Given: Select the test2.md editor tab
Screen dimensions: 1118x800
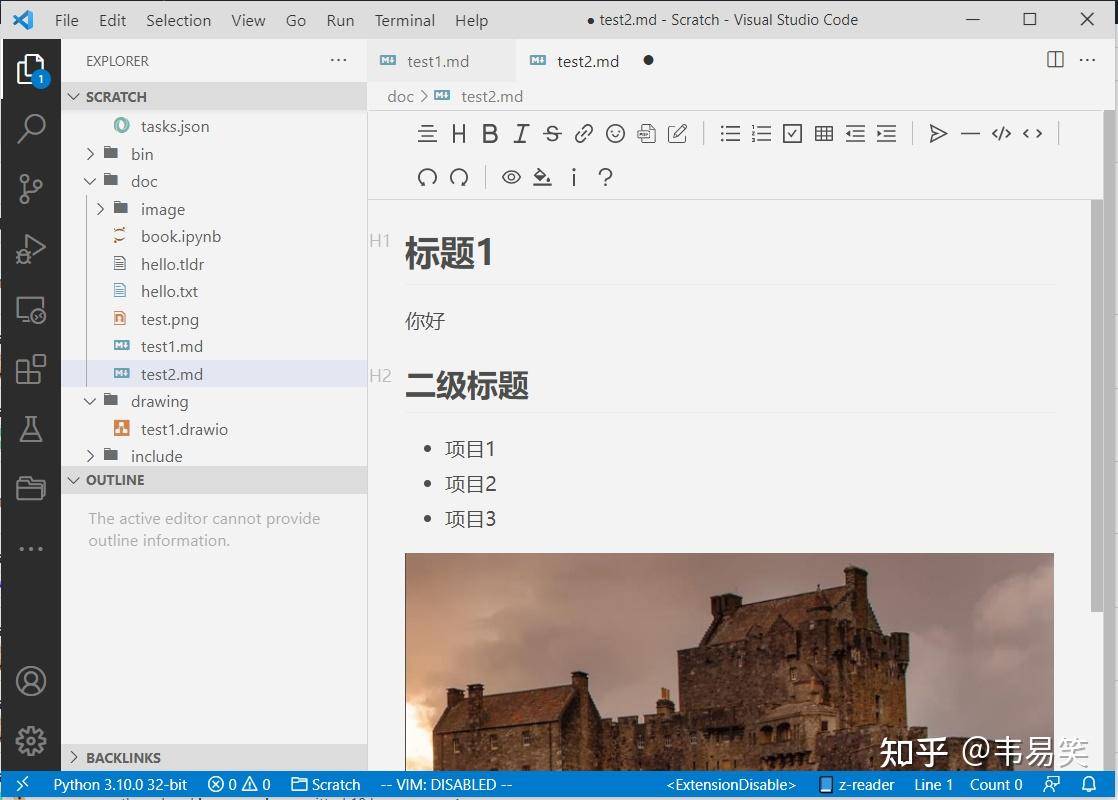Looking at the screenshot, I should pyautogui.click(x=588, y=61).
